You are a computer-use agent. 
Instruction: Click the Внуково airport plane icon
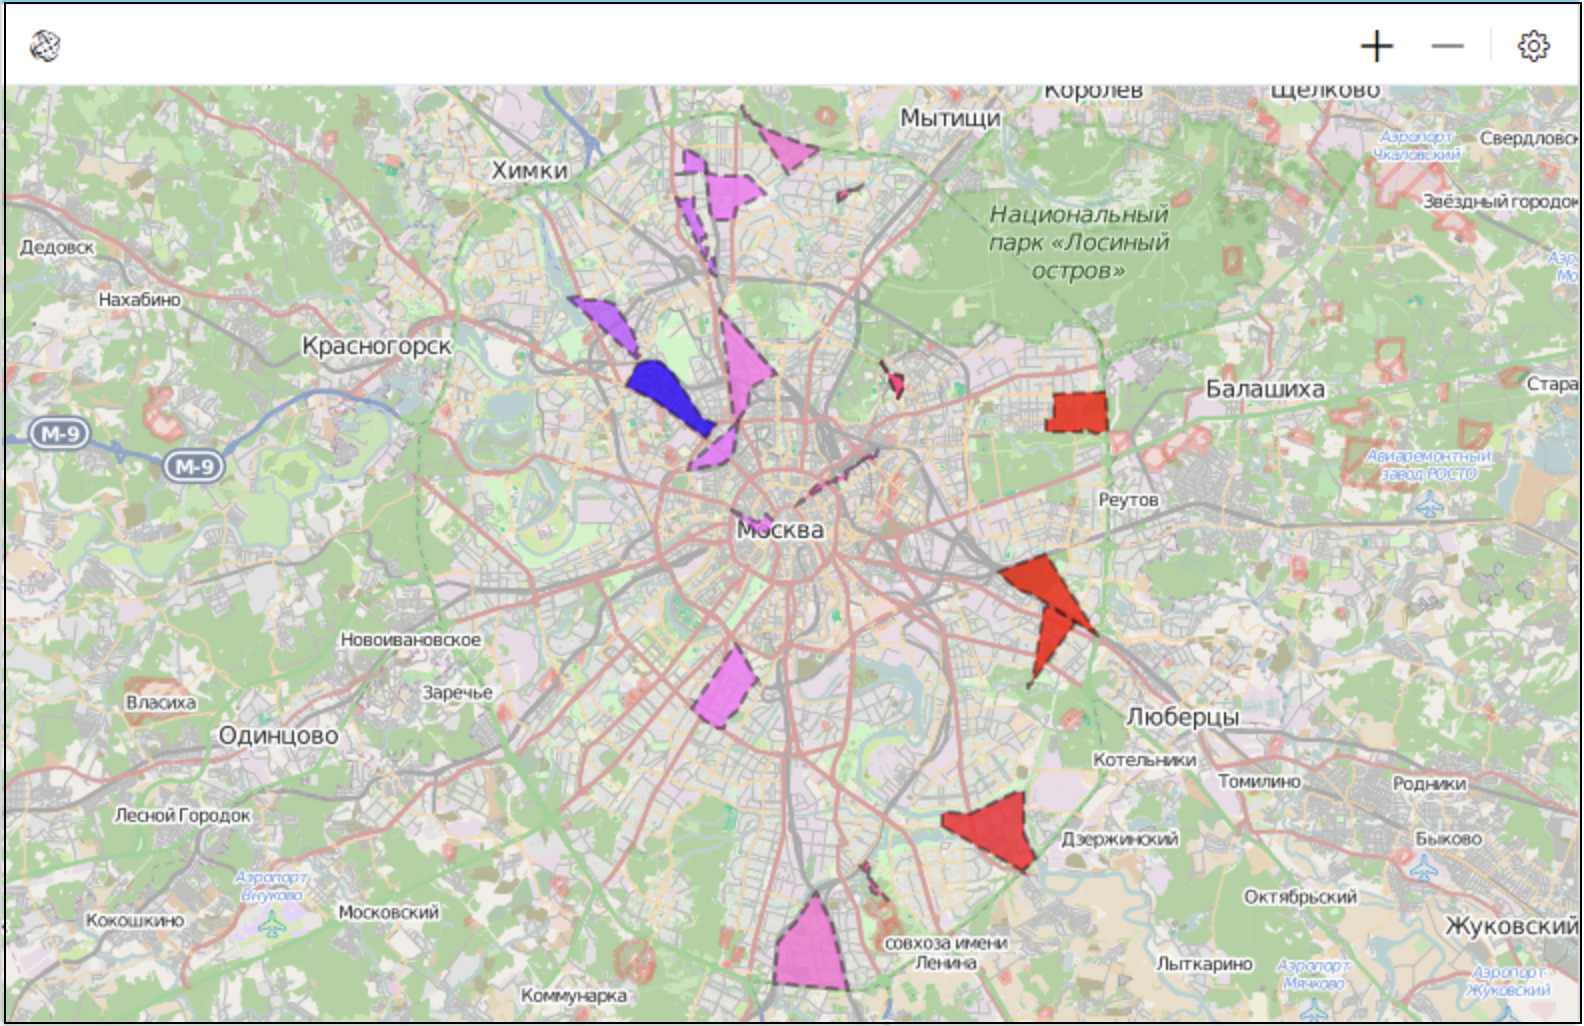pos(271,926)
